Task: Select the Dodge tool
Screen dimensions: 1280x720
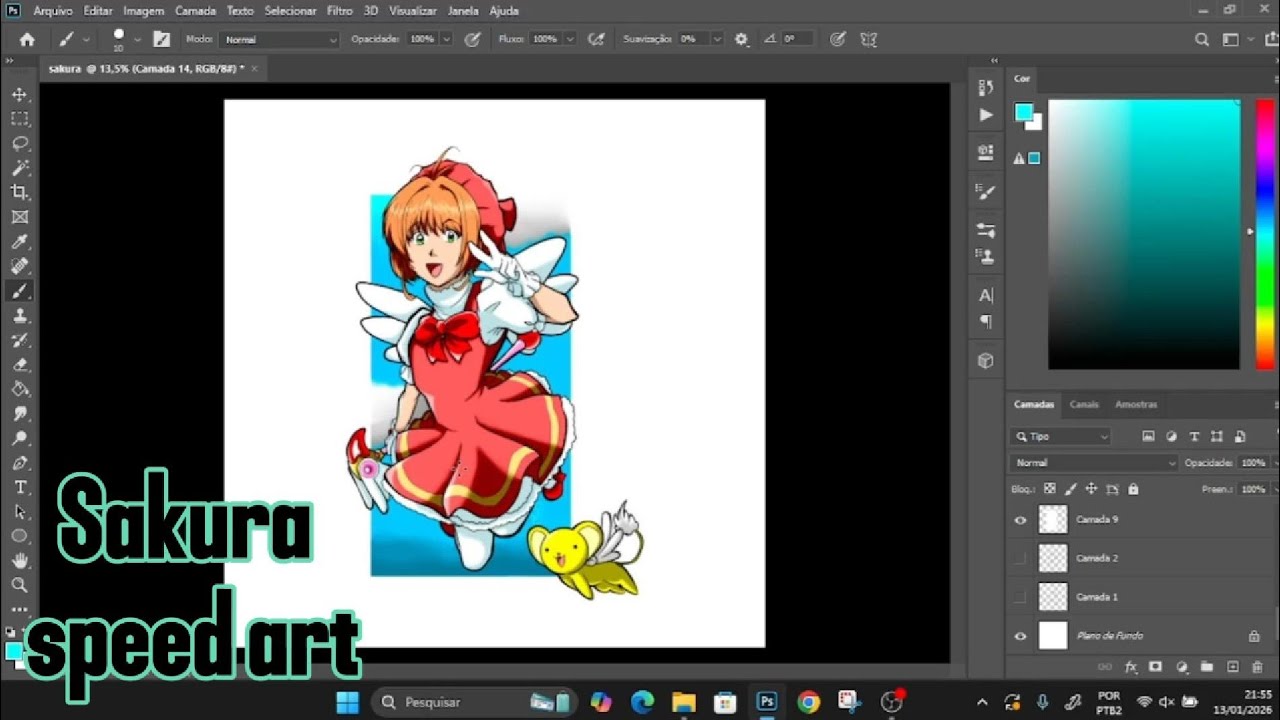Action: 19,438
